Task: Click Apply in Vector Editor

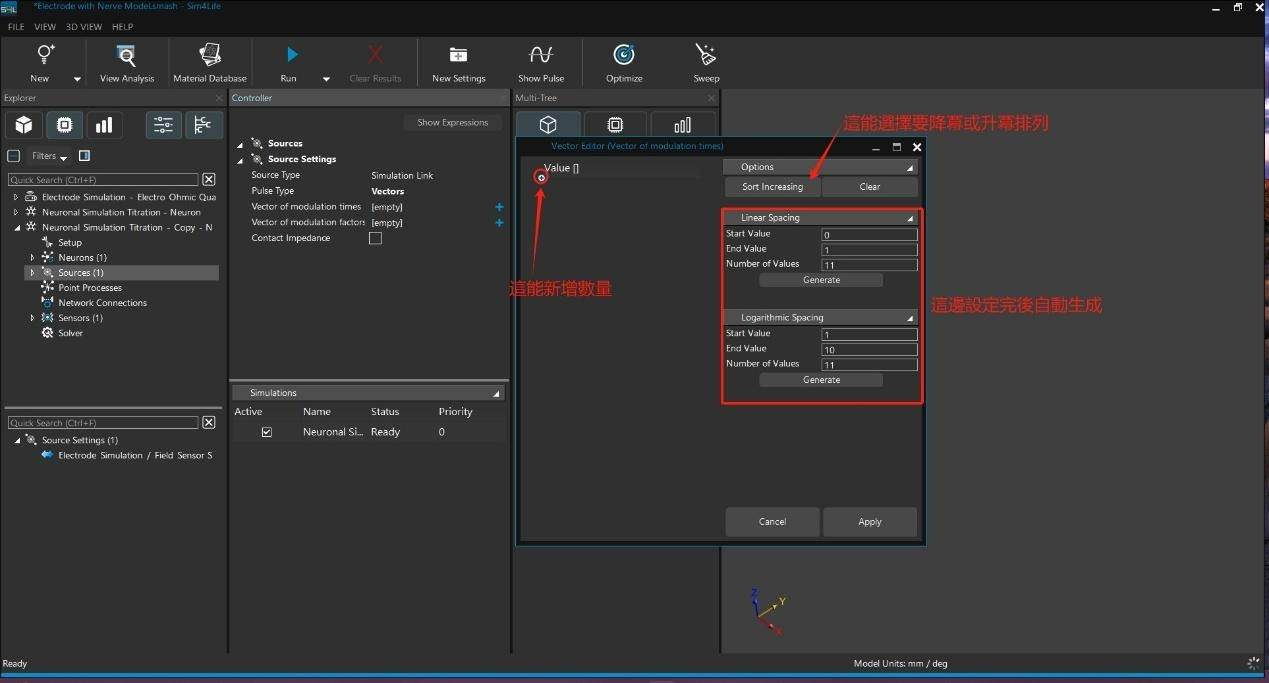Action: tap(869, 522)
